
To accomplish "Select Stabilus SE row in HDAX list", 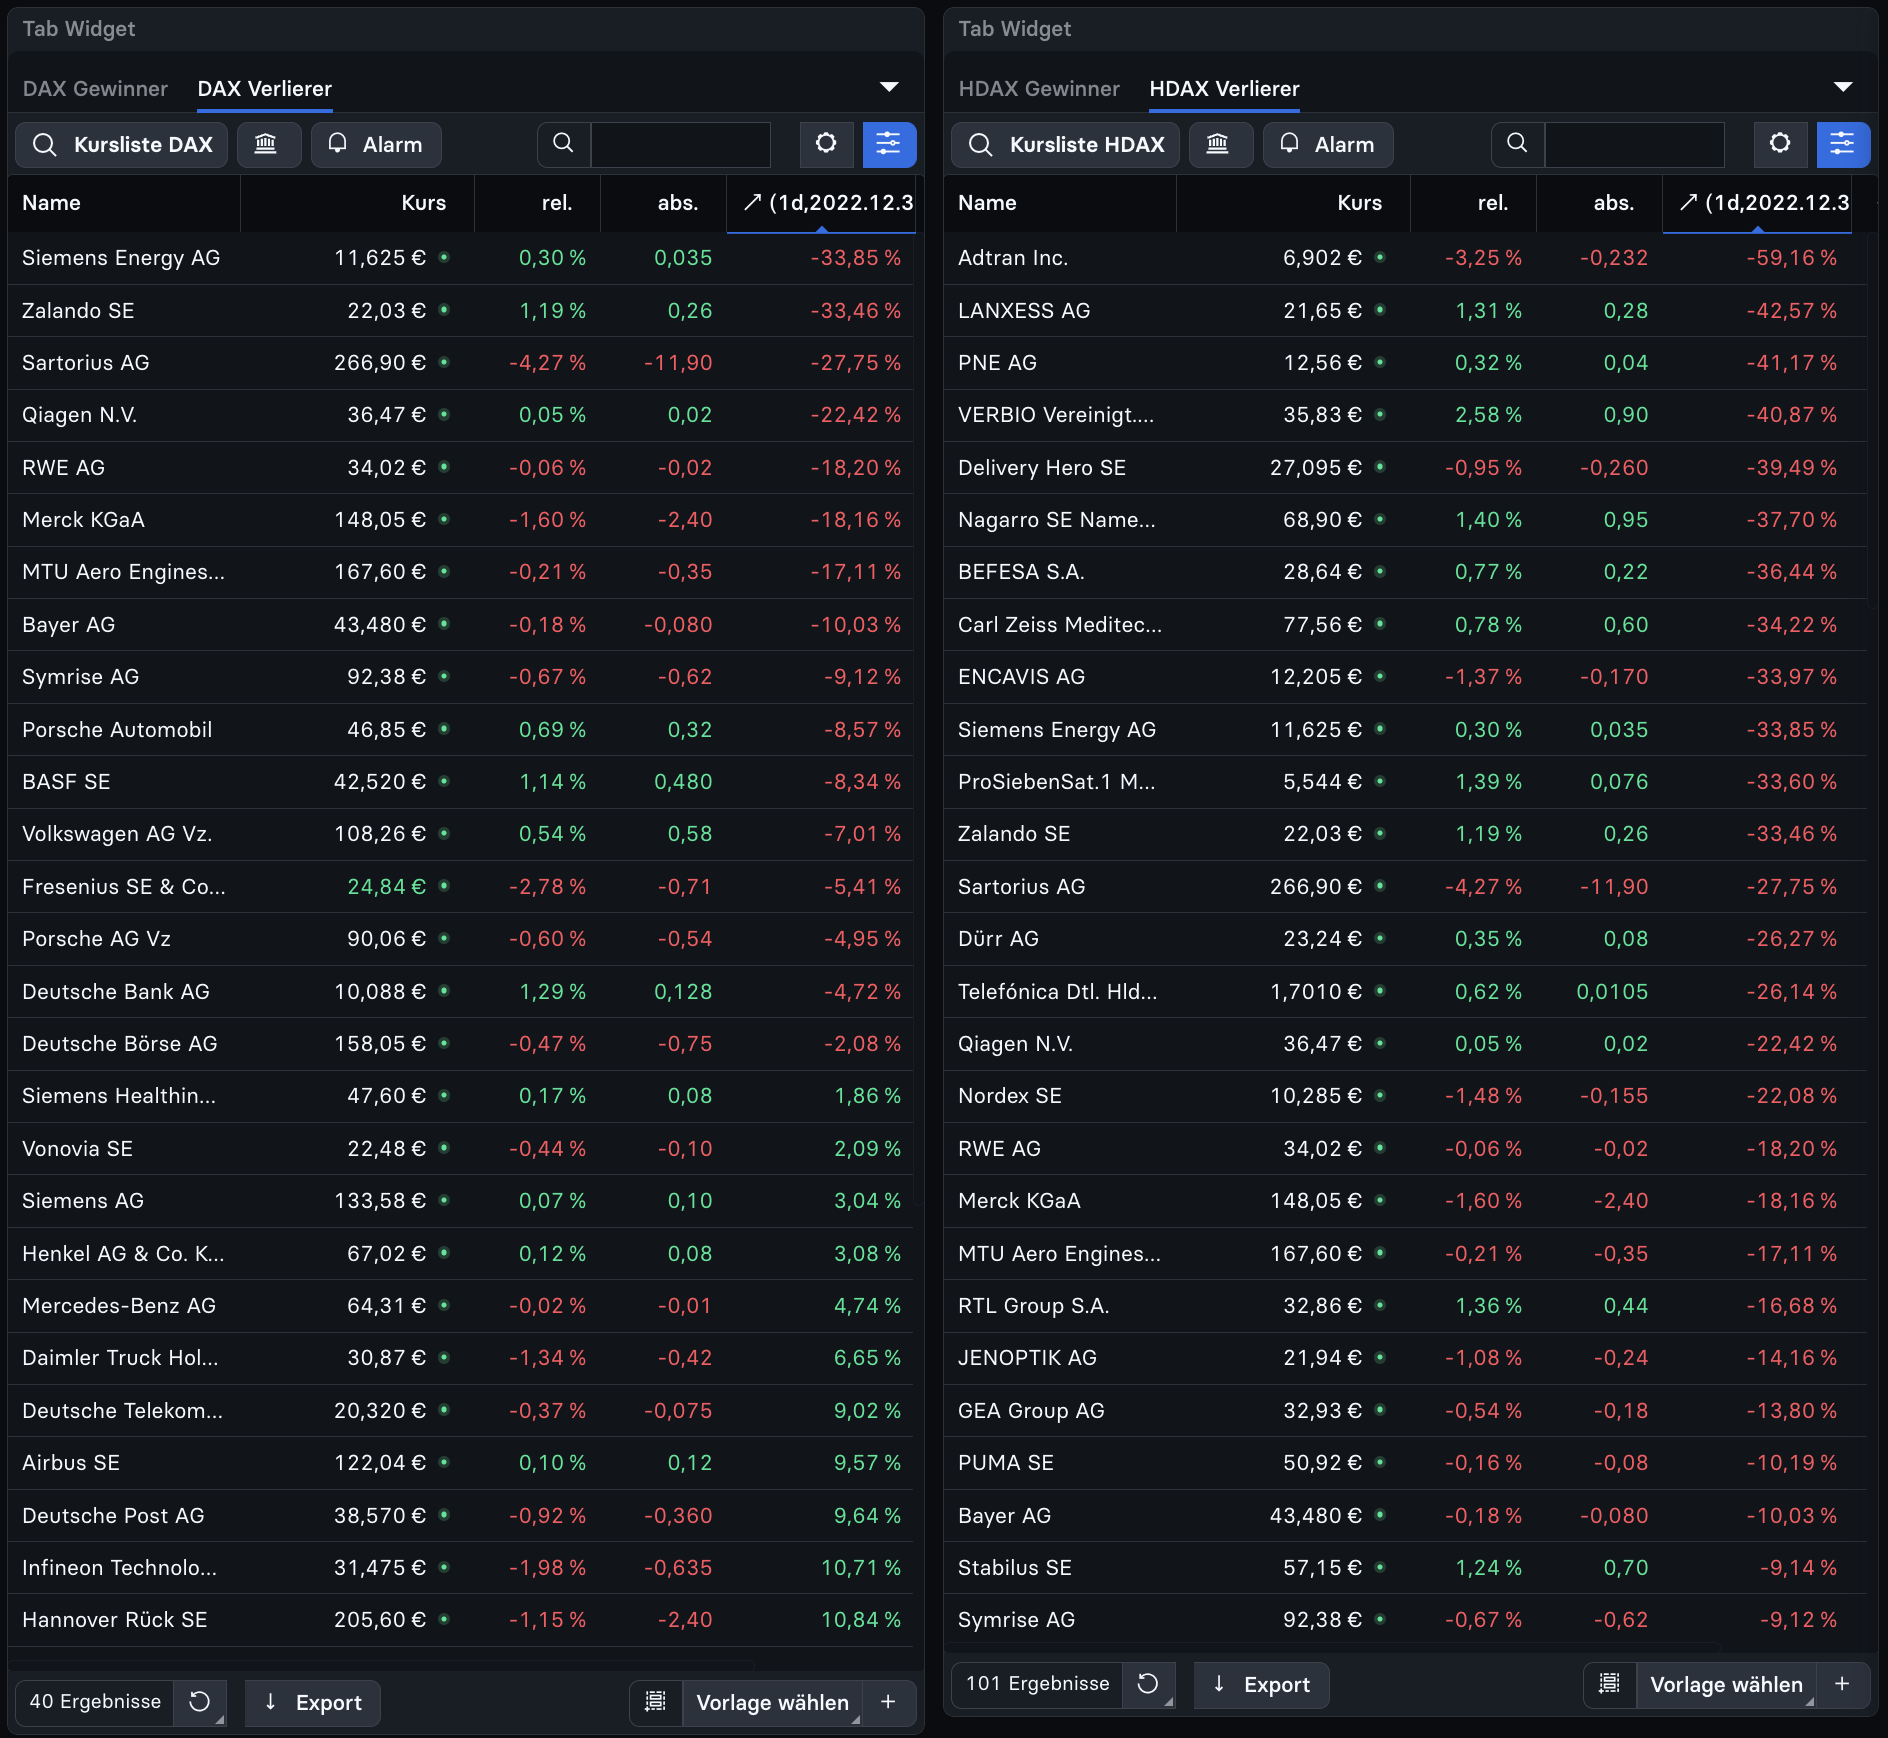I will pos(1405,1568).
